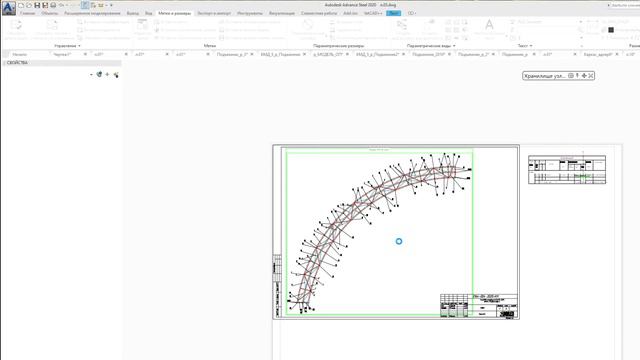Open the Вывод ribbon tab

pos(133,13)
